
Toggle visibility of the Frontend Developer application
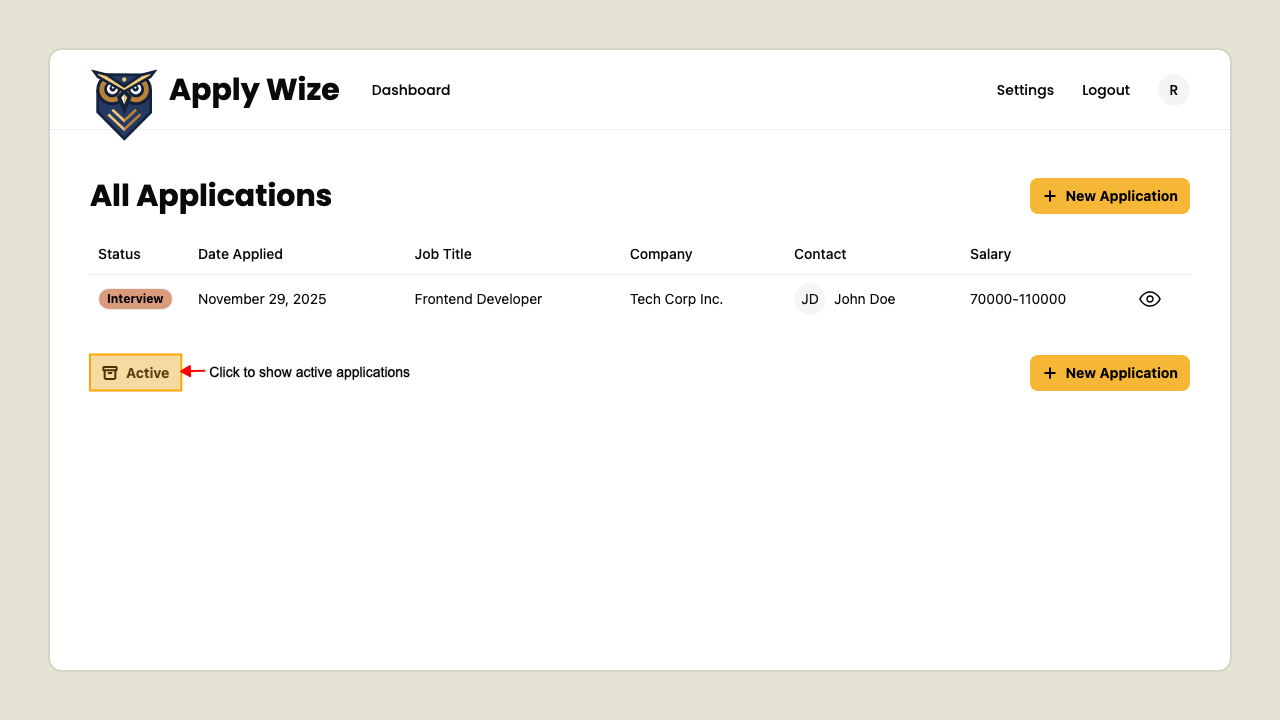tap(1149, 298)
